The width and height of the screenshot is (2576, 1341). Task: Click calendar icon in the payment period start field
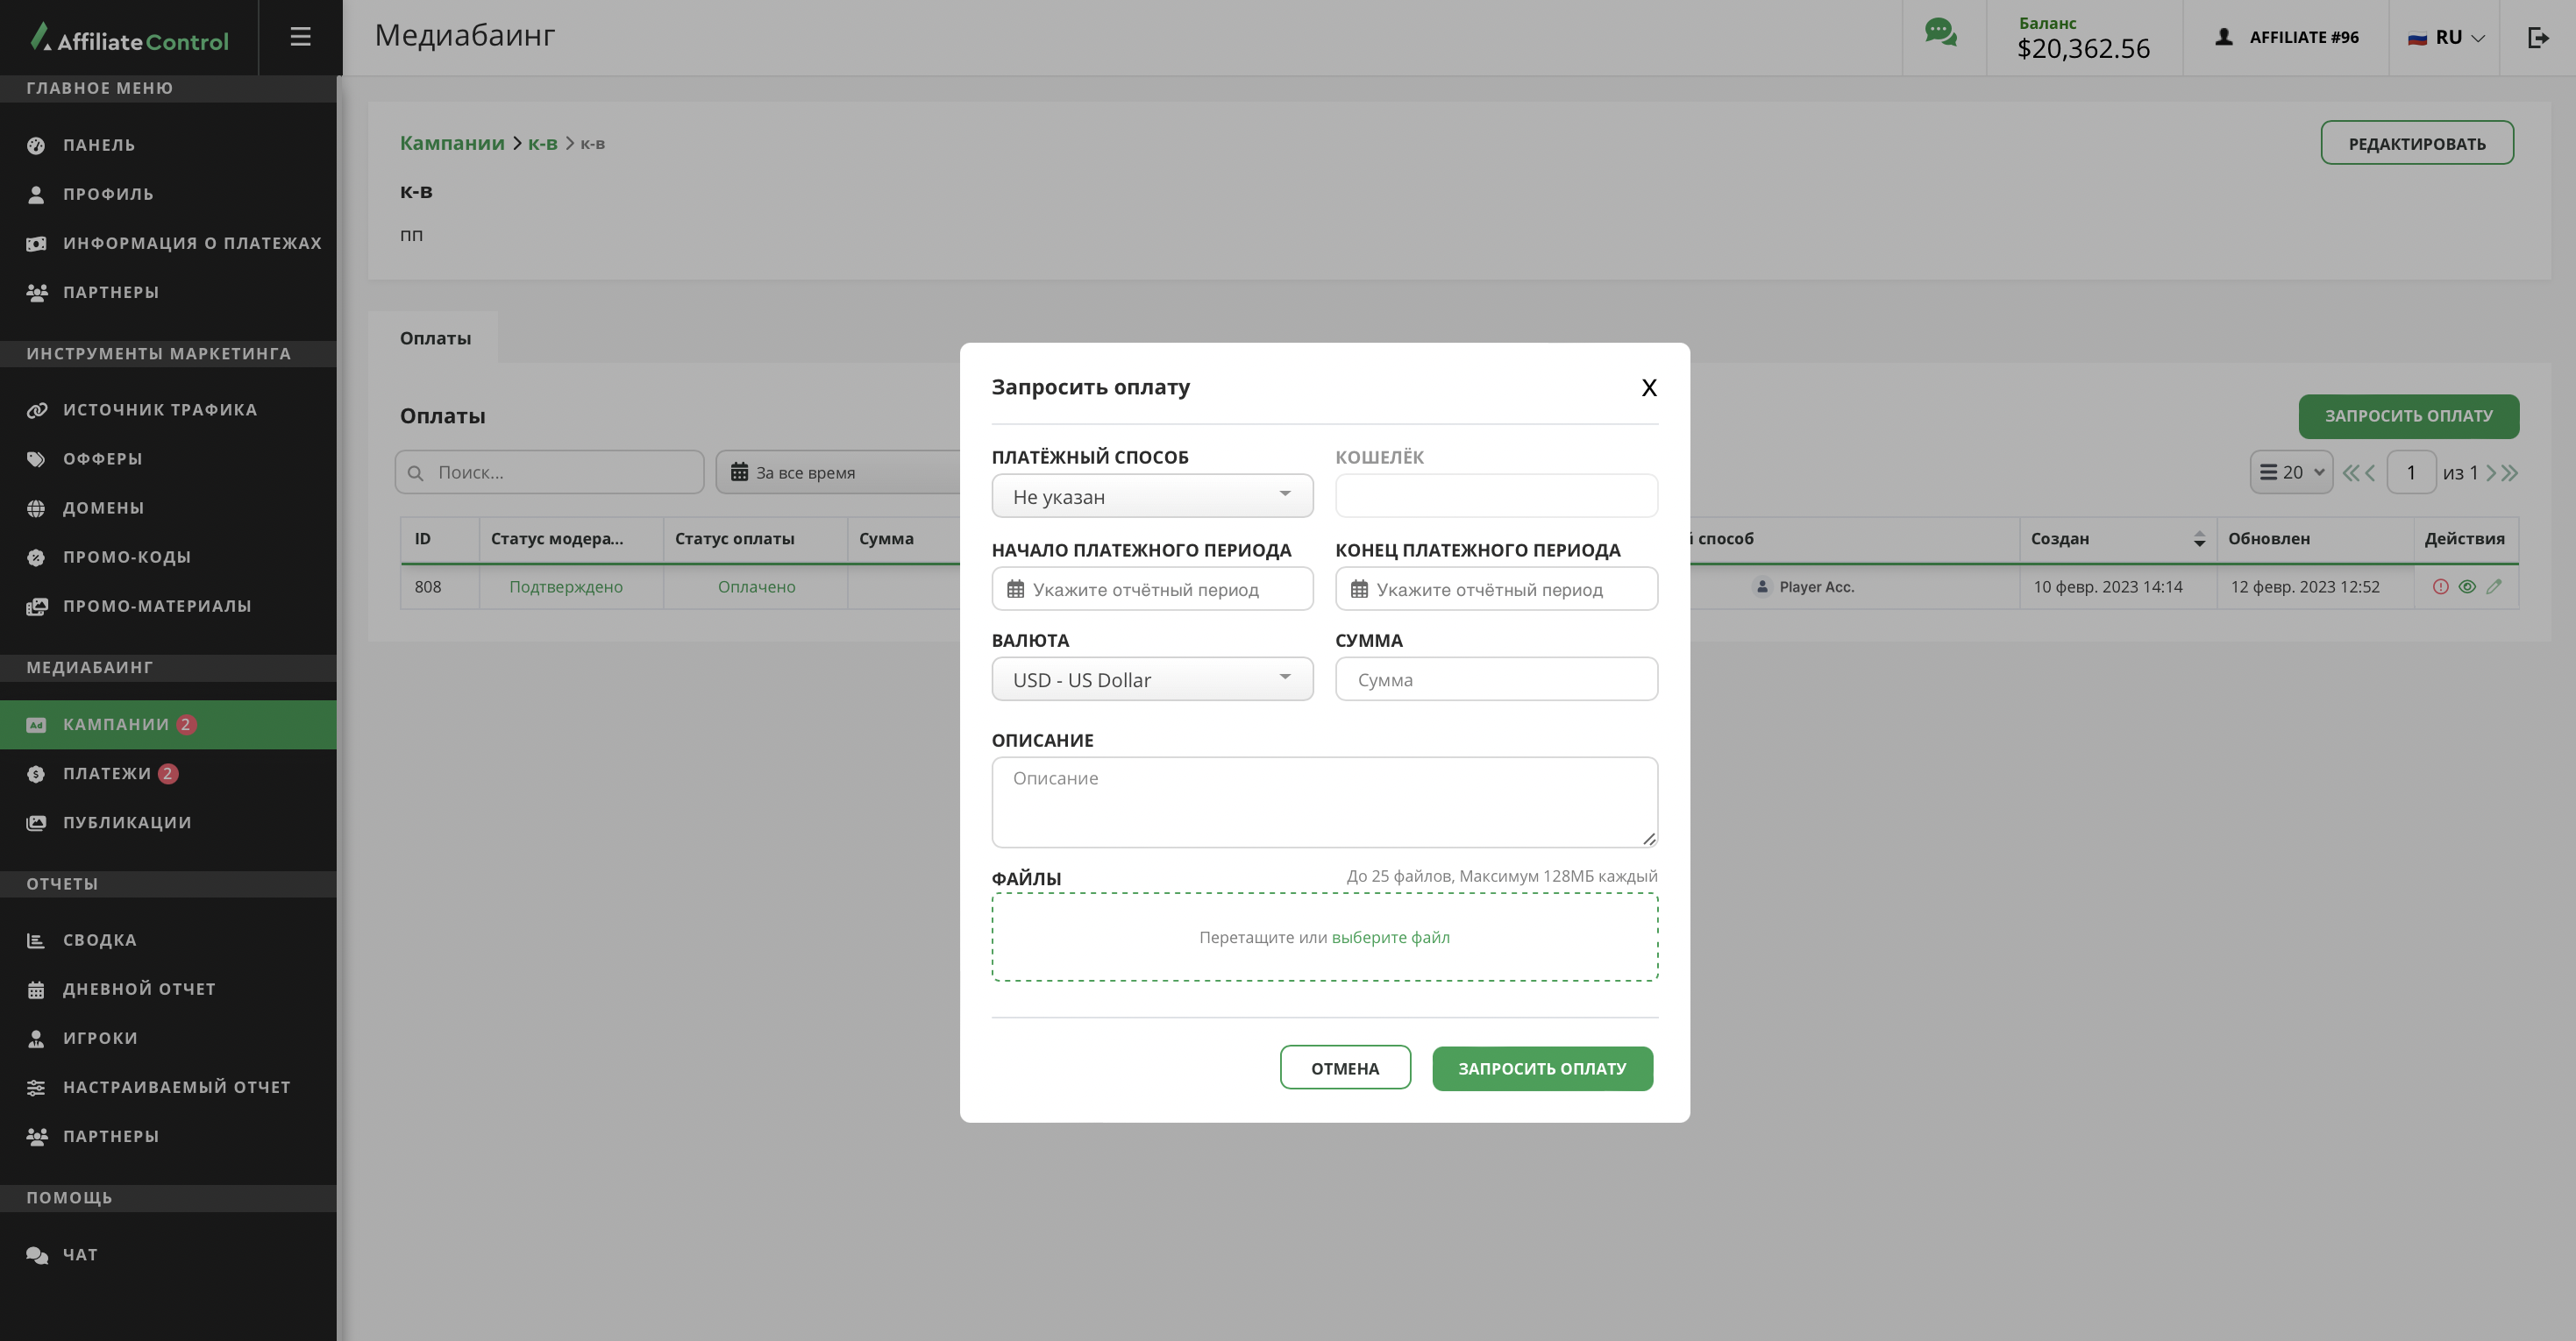(x=1015, y=589)
